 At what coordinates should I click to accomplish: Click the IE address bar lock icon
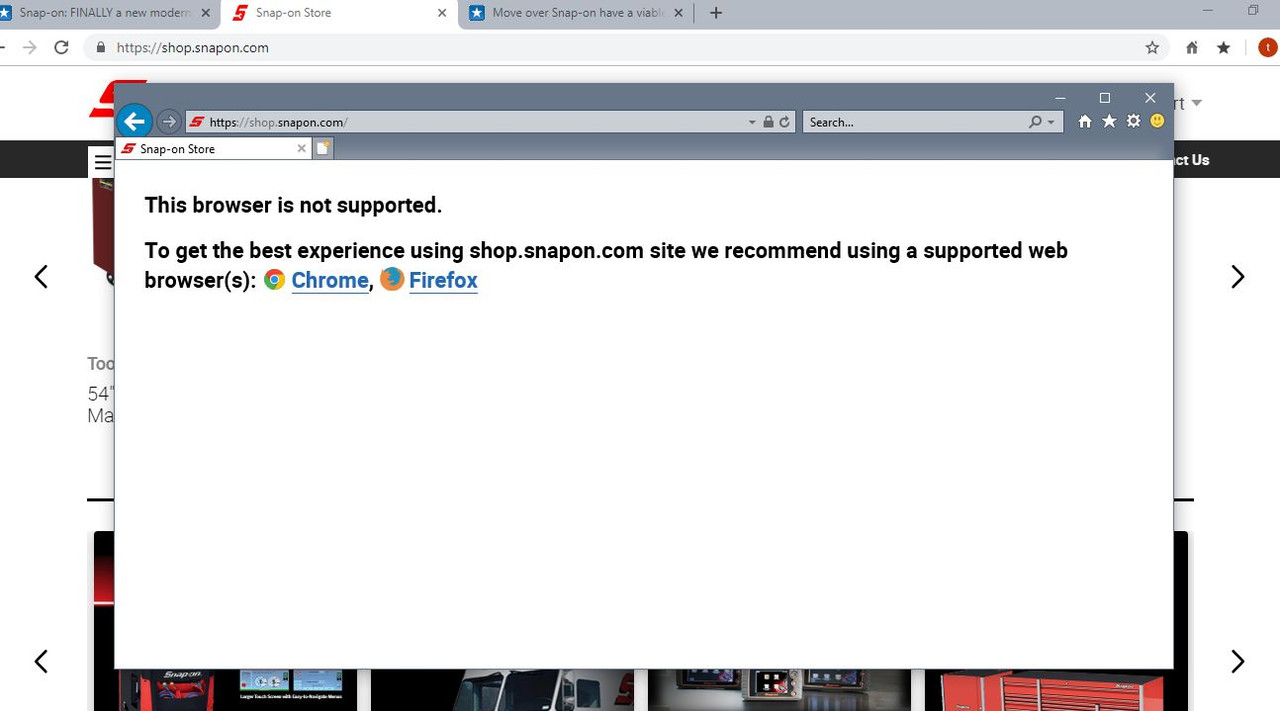768,122
